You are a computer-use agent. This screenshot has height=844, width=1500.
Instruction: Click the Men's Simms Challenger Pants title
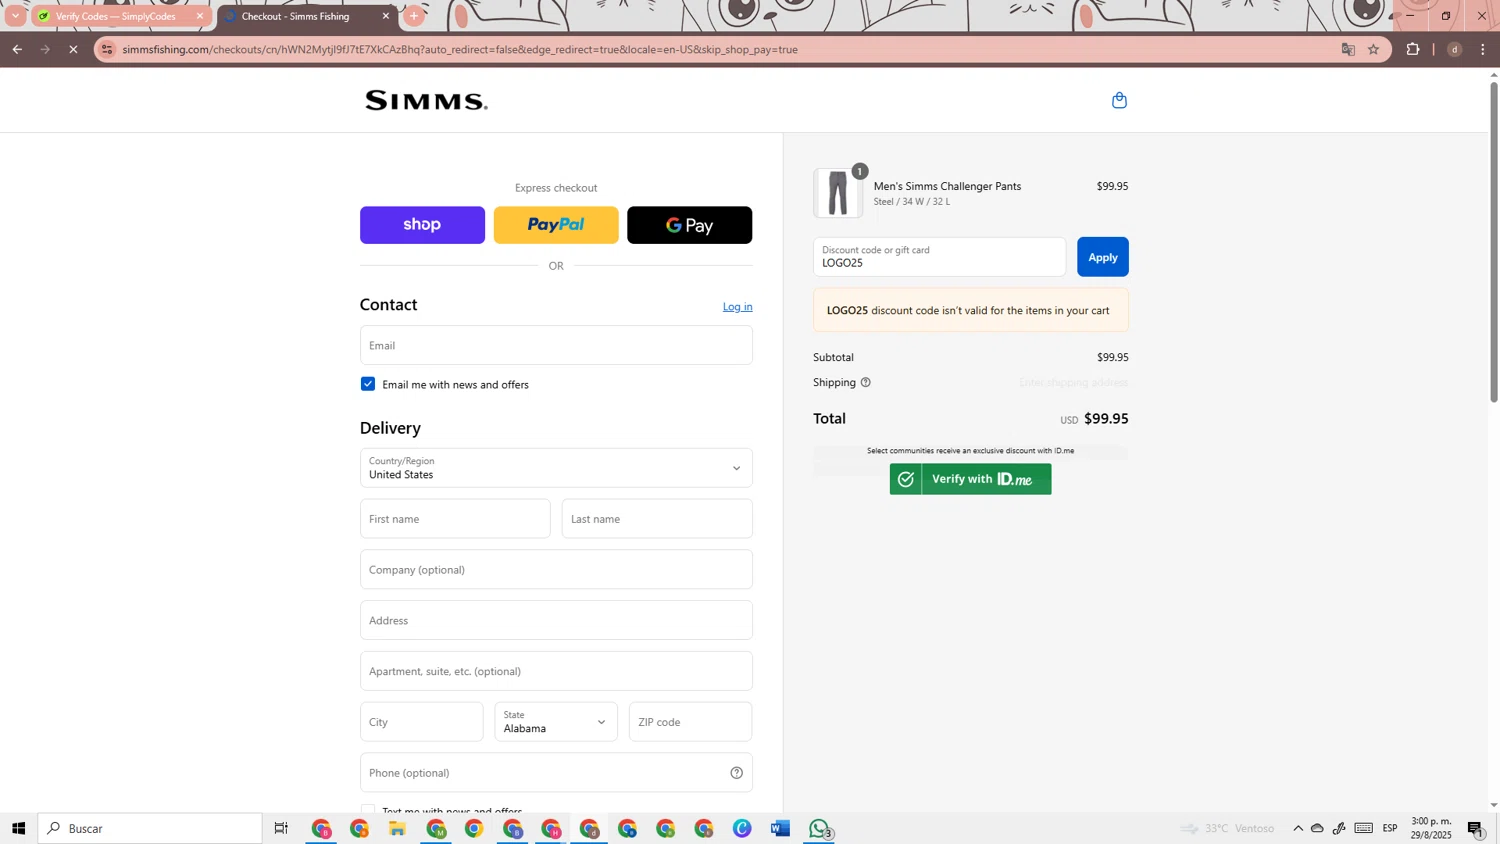947,186
